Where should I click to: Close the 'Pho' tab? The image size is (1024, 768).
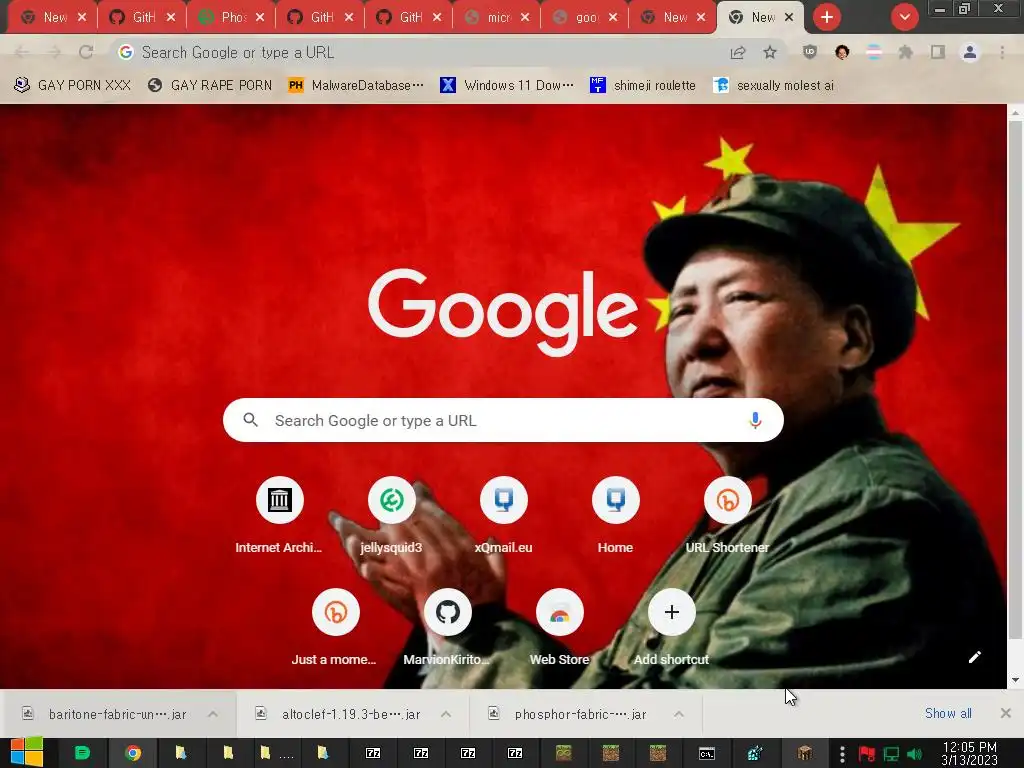(x=260, y=17)
